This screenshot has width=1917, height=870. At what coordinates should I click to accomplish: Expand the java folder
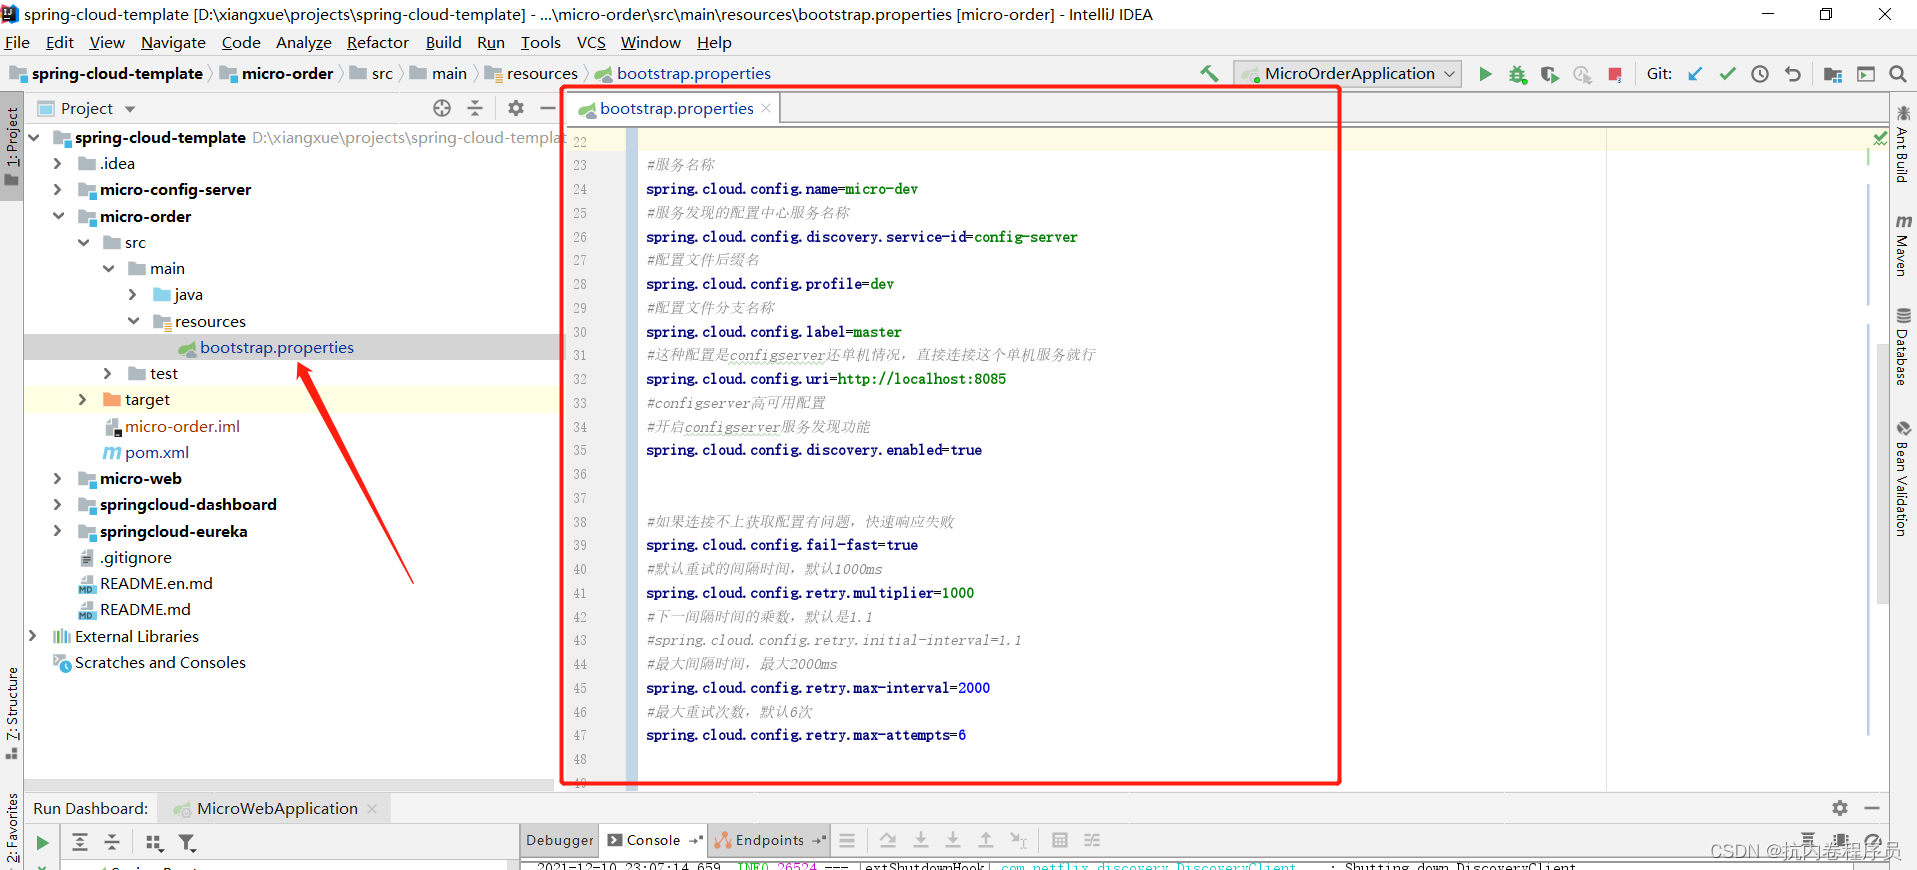[133, 294]
